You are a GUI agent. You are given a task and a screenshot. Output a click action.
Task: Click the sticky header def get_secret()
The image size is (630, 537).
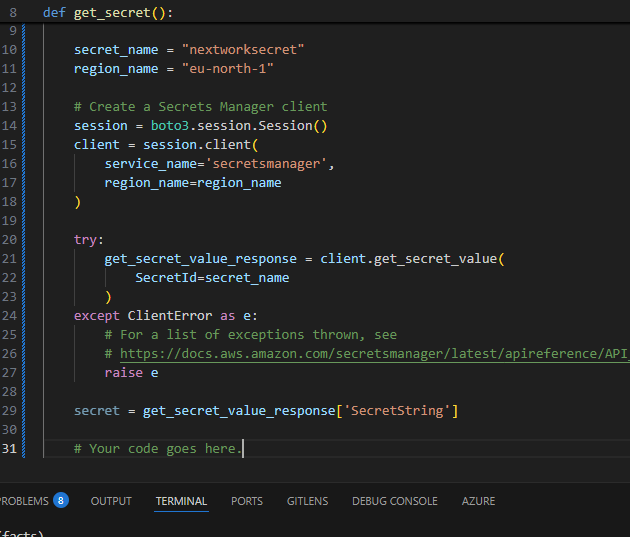coord(108,13)
